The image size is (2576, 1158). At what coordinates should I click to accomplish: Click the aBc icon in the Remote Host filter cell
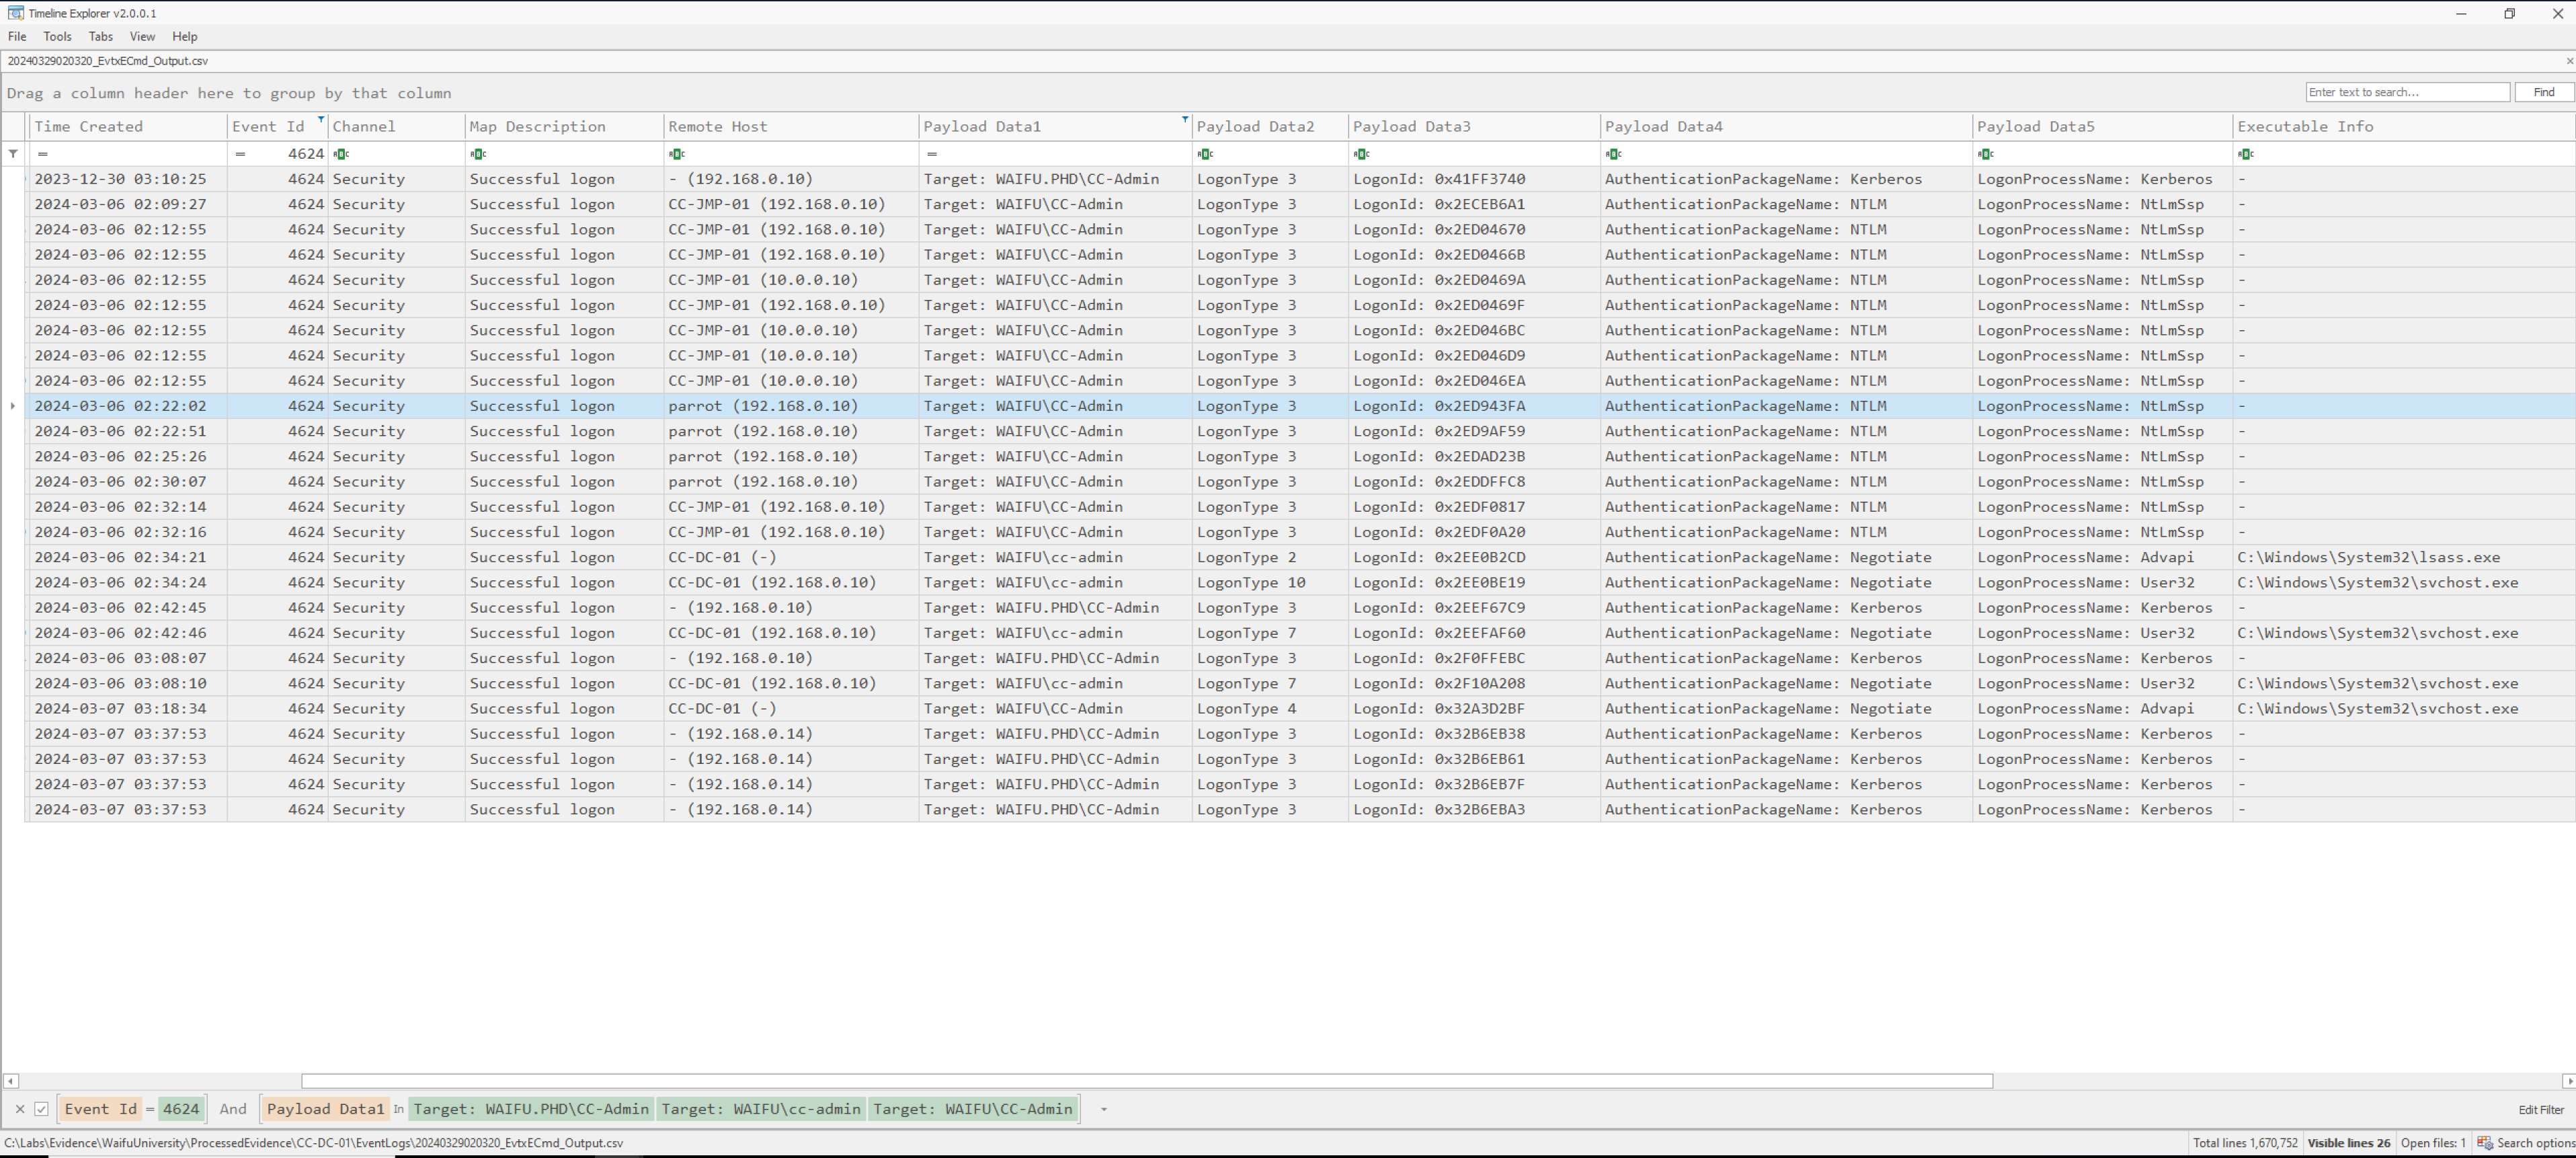coord(678,153)
